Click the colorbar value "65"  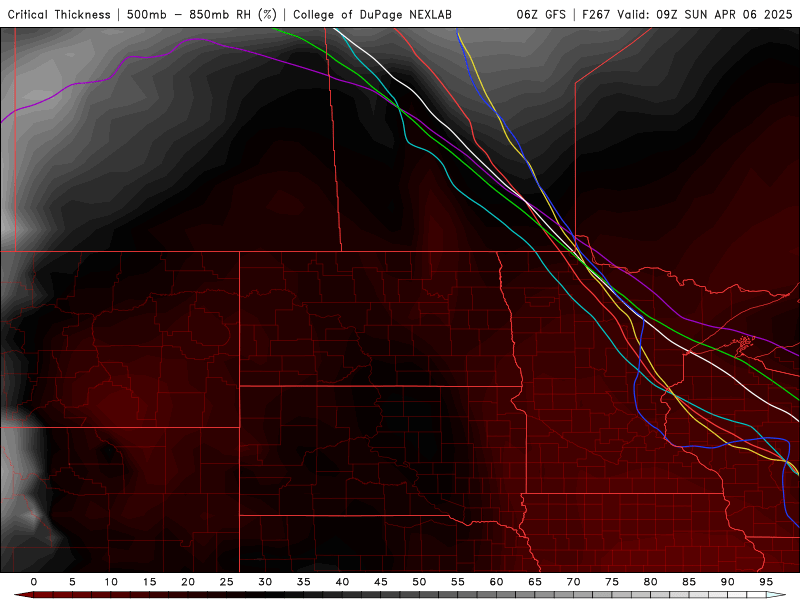(x=535, y=582)
